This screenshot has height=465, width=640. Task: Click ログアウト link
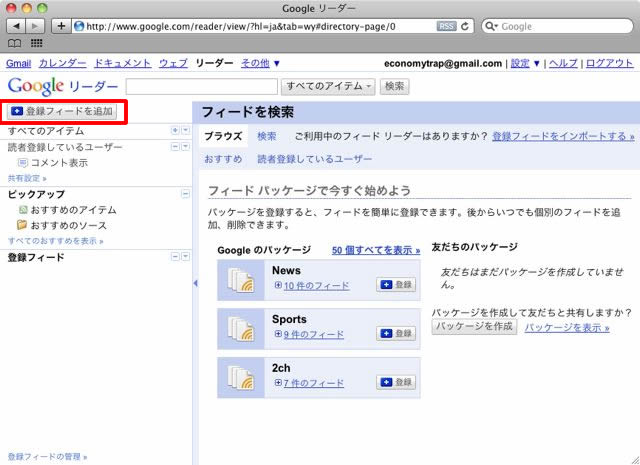pos(610,64)
